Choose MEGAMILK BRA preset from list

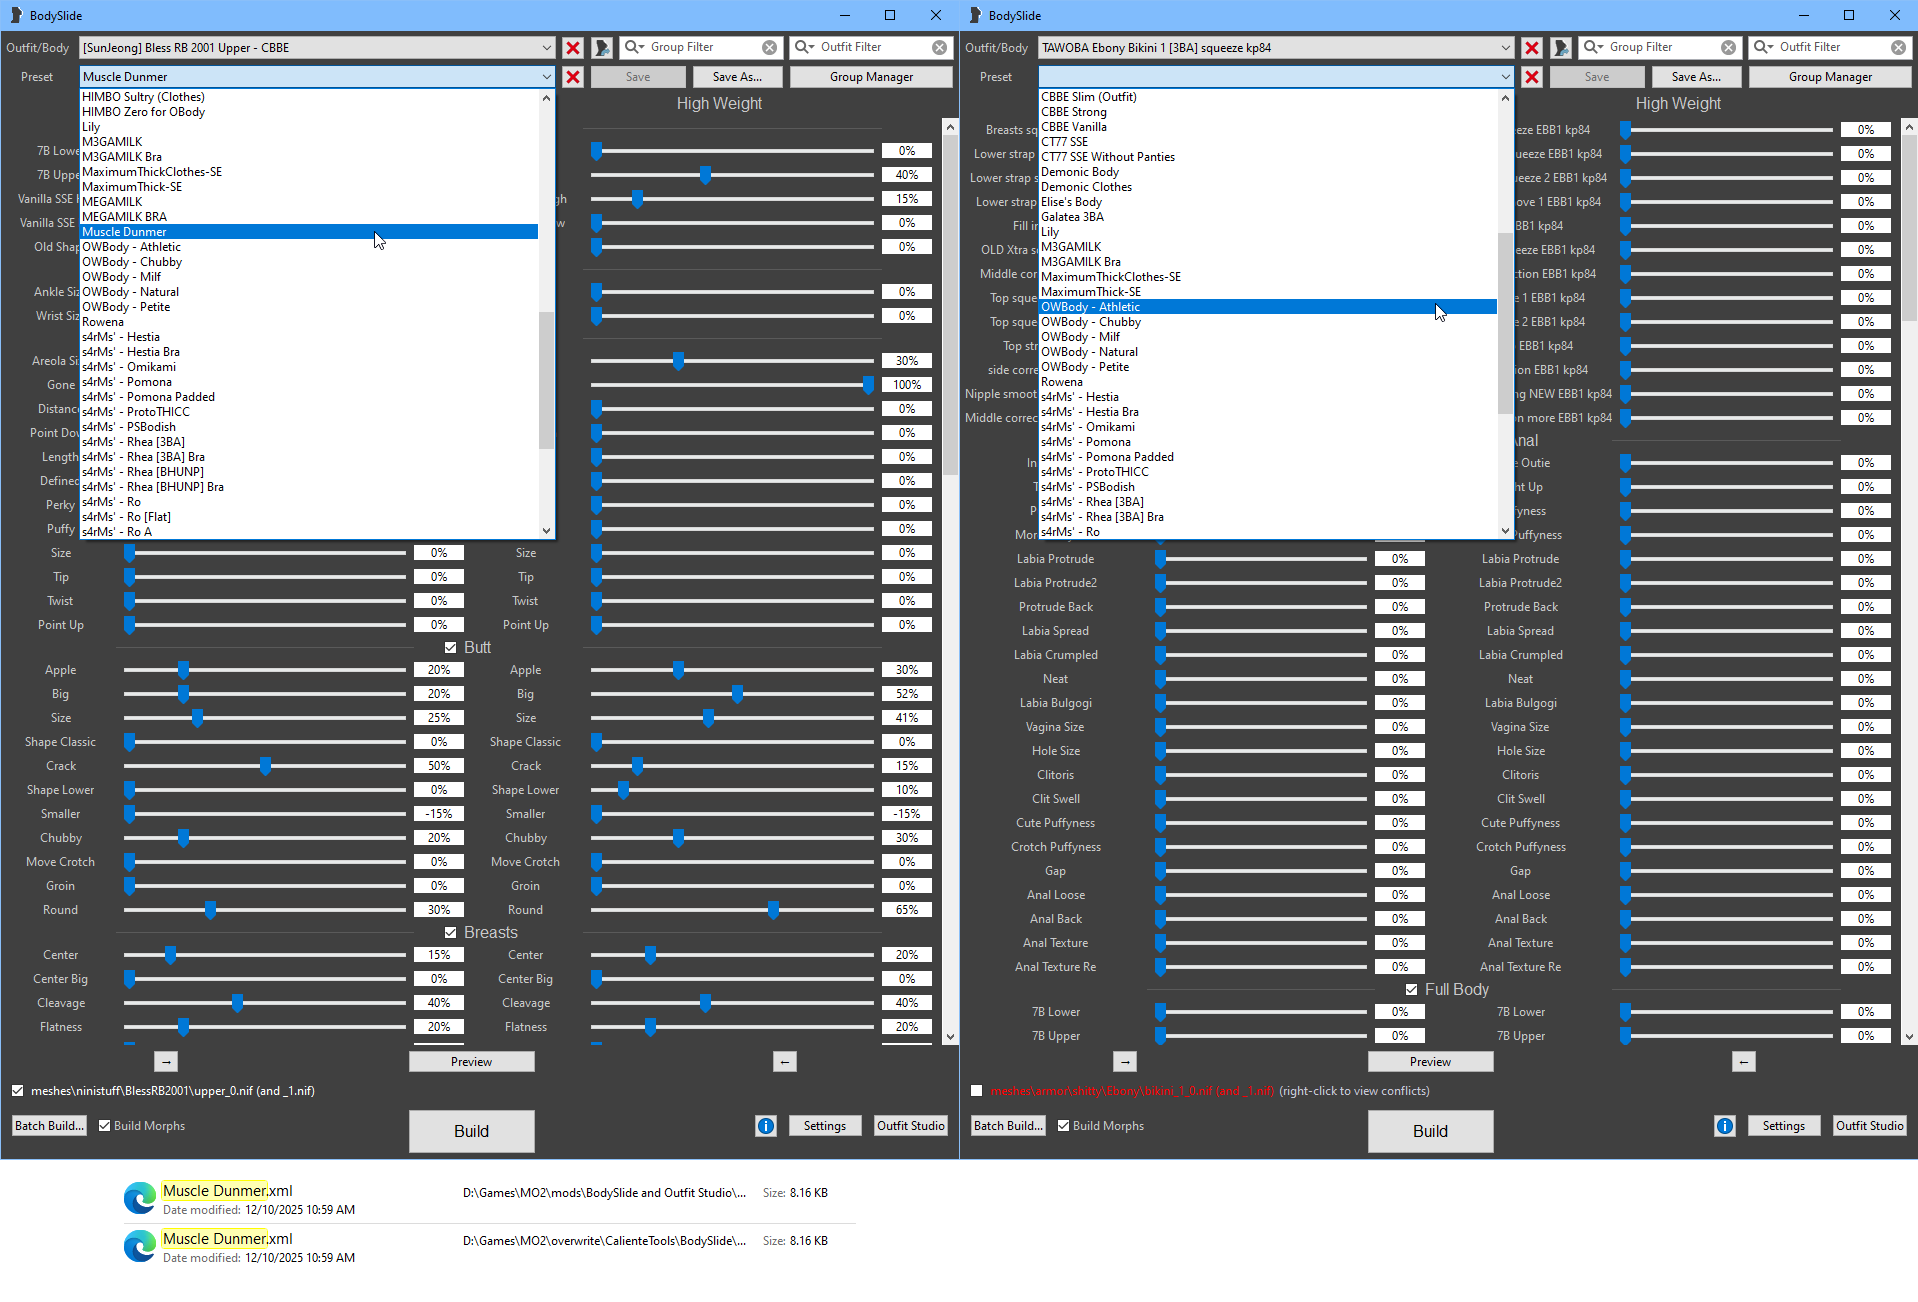click(x=309, y=217)
